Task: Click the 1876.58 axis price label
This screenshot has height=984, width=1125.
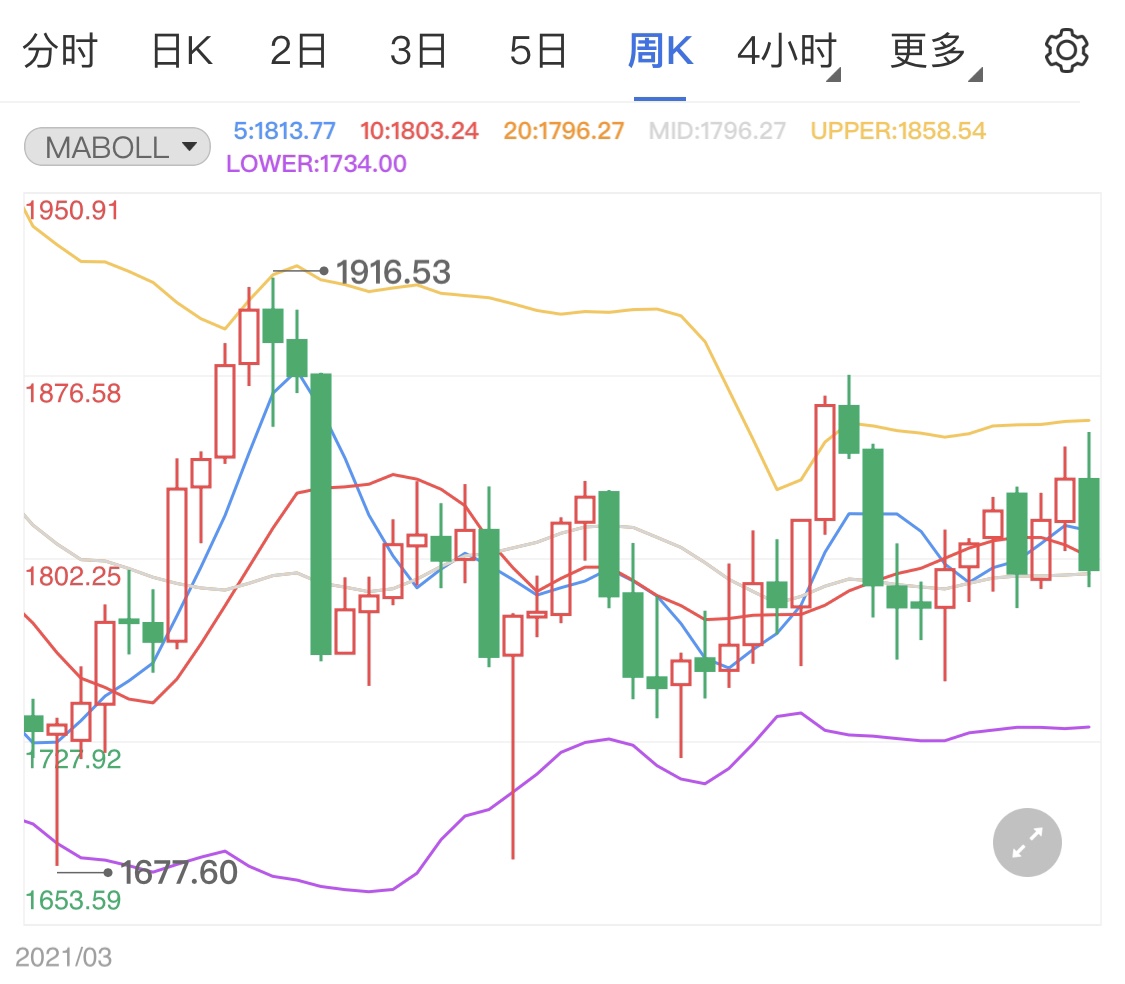Action: tap(73, 393)
